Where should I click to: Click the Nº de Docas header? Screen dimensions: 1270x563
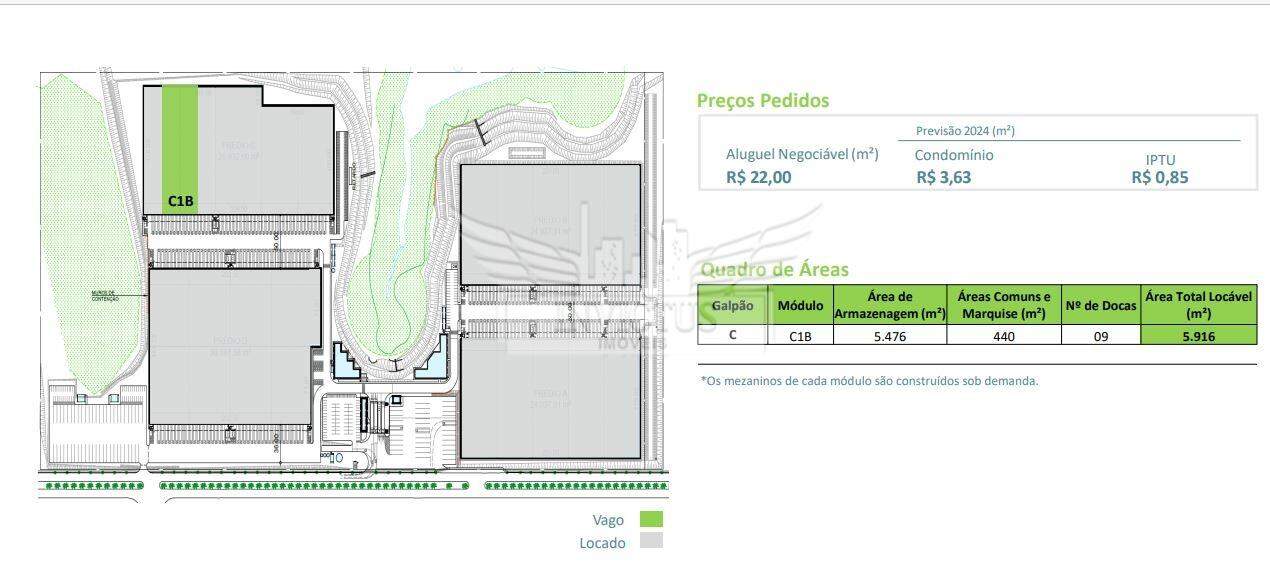(1101, 305)
